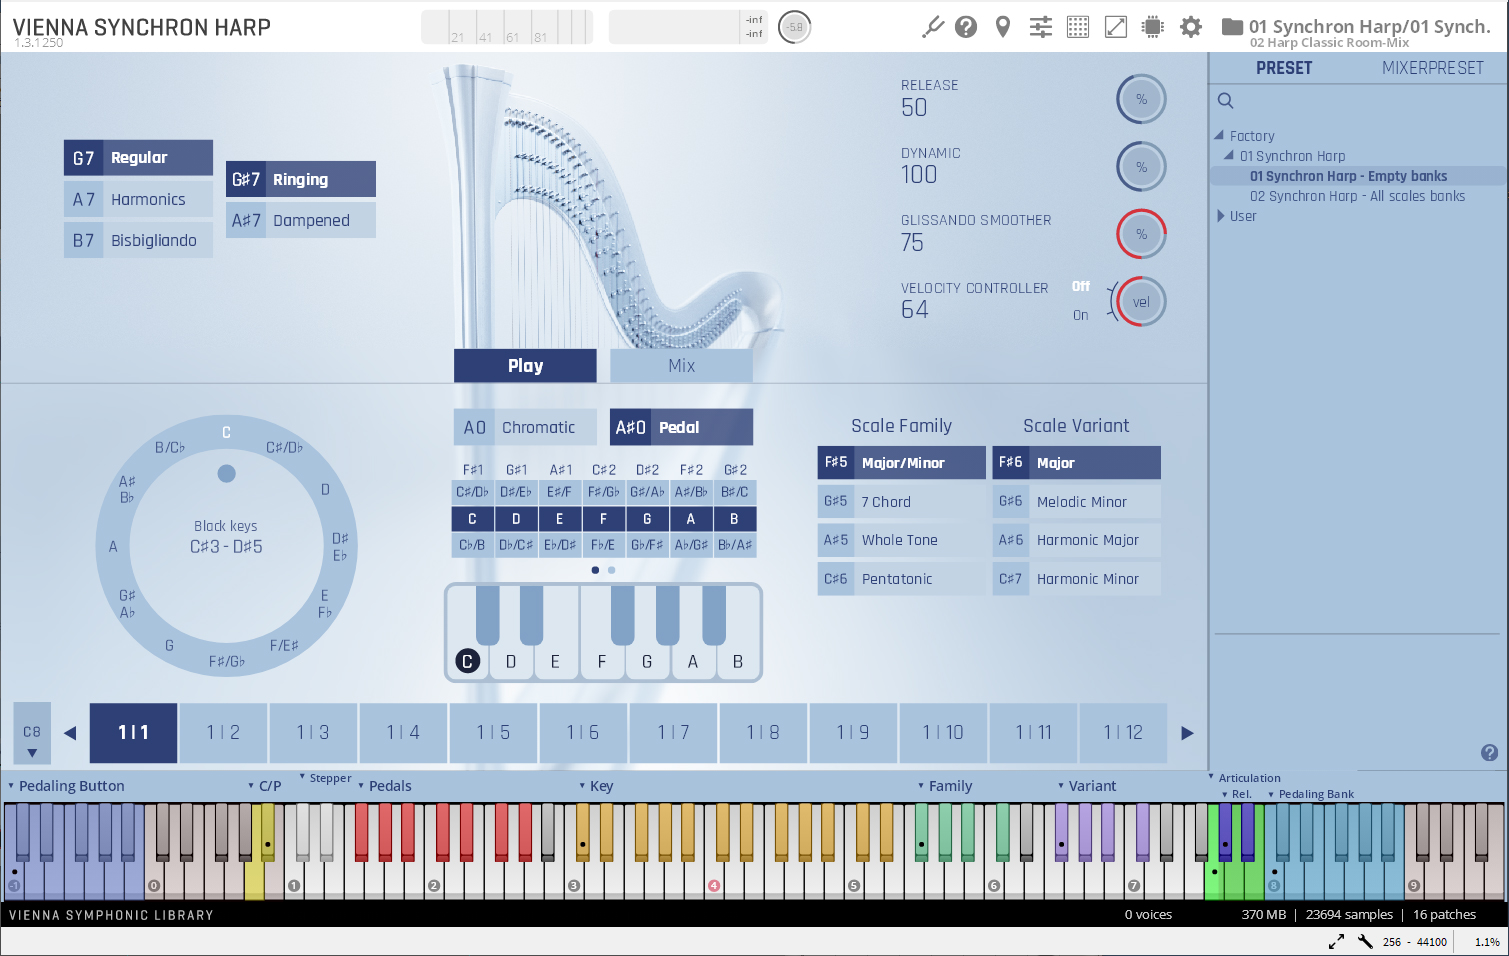Click the Glissando Smoother knob
The height and width of the screenshot is (956, 1509).
1141,234
